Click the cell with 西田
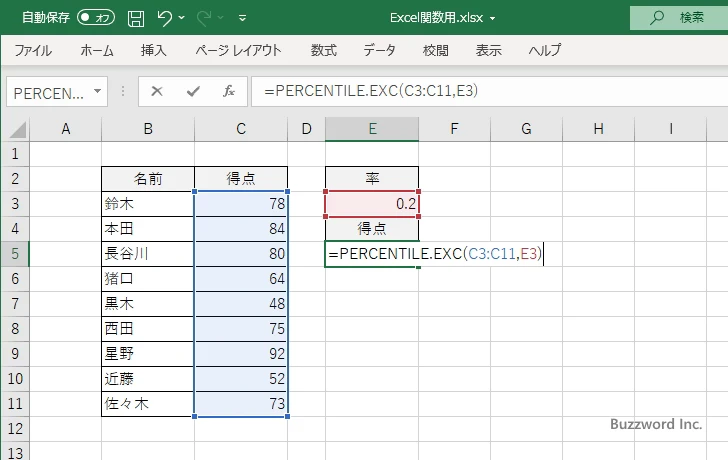This screenshot has width=728, height=460. click(148, 329)
